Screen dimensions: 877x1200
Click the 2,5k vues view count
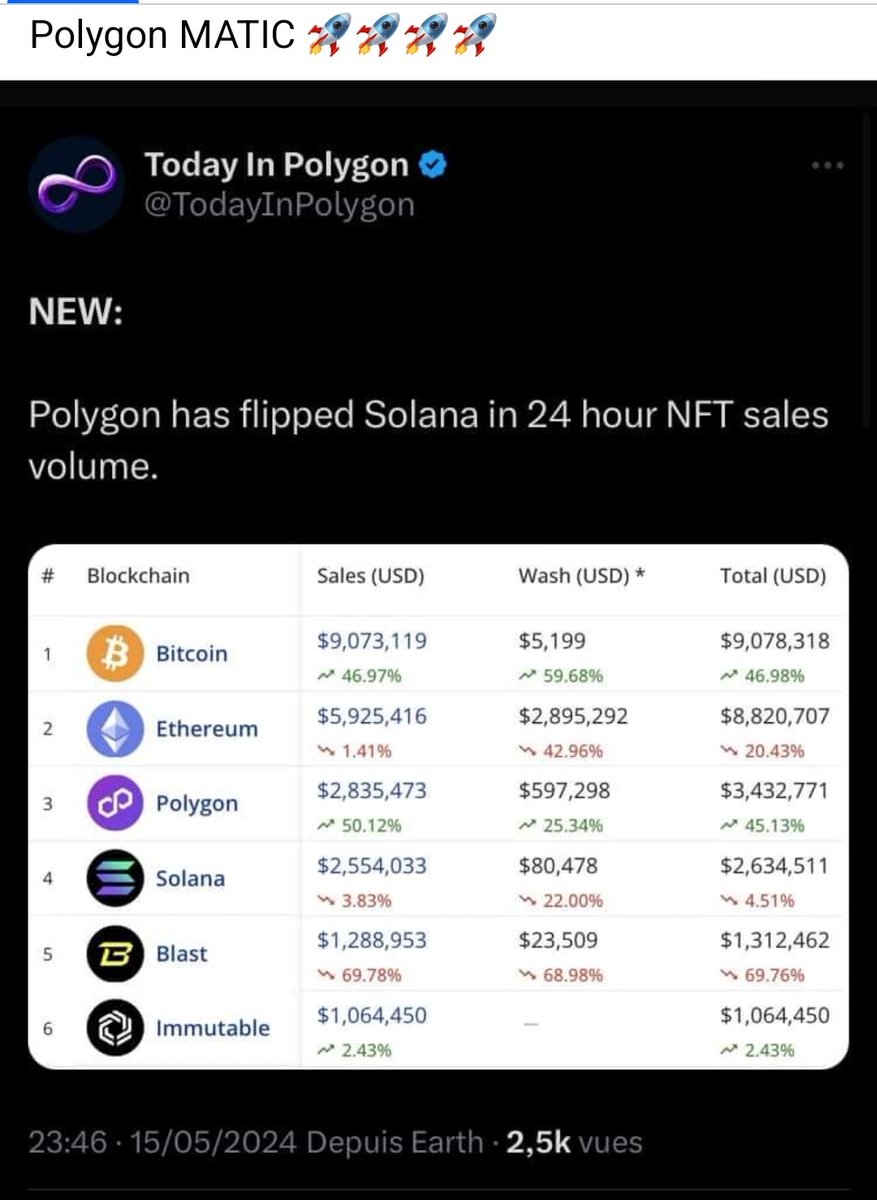point(574,1143)
